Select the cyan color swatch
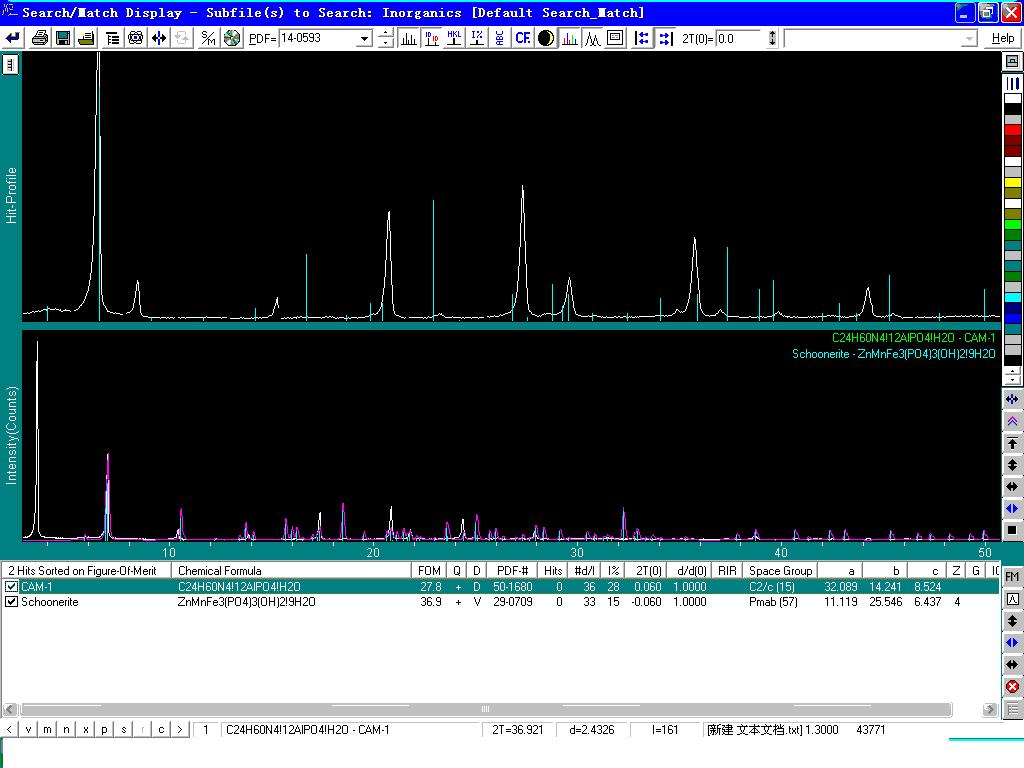The width and height of the screenshot is (1024, 768). coord(1012,297)
